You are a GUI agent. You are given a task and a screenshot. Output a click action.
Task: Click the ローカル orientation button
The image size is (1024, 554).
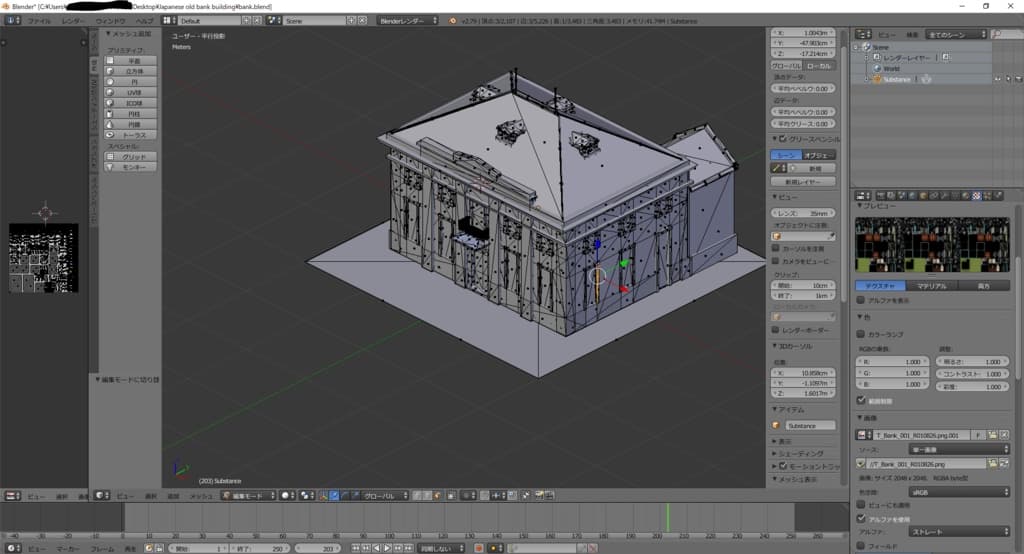tap(818, 64)
